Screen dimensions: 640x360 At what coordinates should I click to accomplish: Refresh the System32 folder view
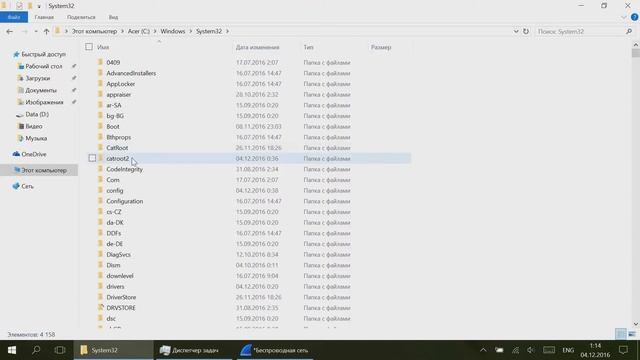pyautogui.click(x=526, y=31)
